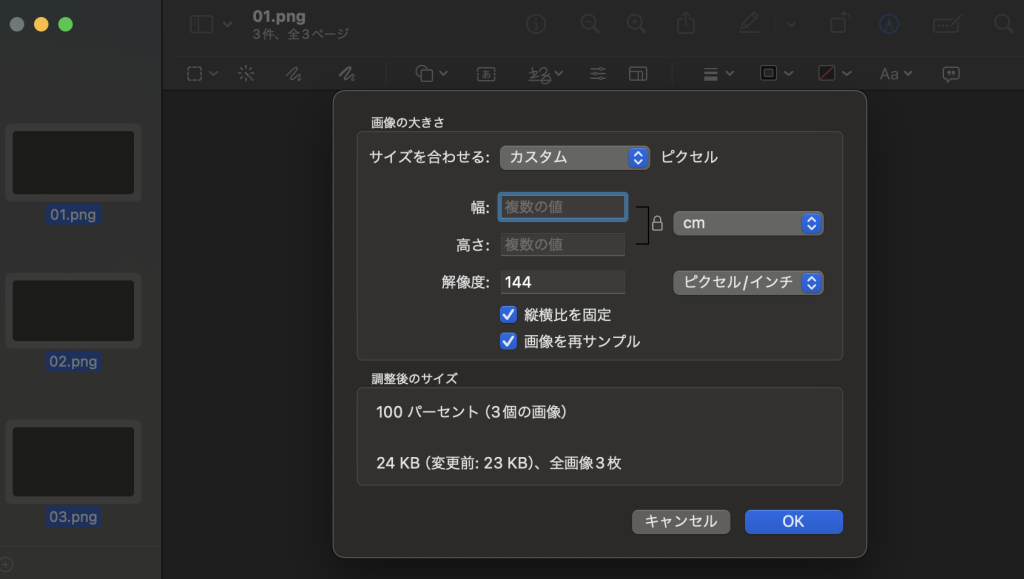
Task: Open the border color swatch picker
Action: pyautogui.click(x=776, y=73)
